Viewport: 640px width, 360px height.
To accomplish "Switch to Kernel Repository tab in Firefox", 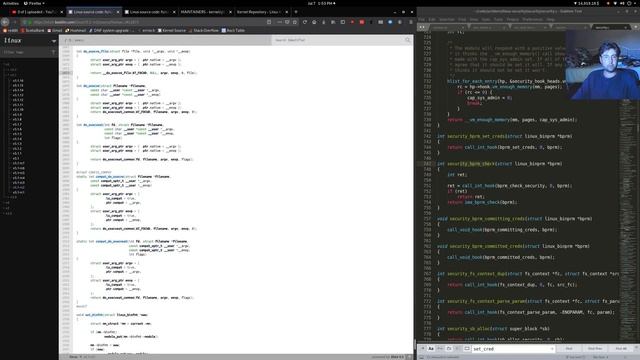I will click(262, 12).
